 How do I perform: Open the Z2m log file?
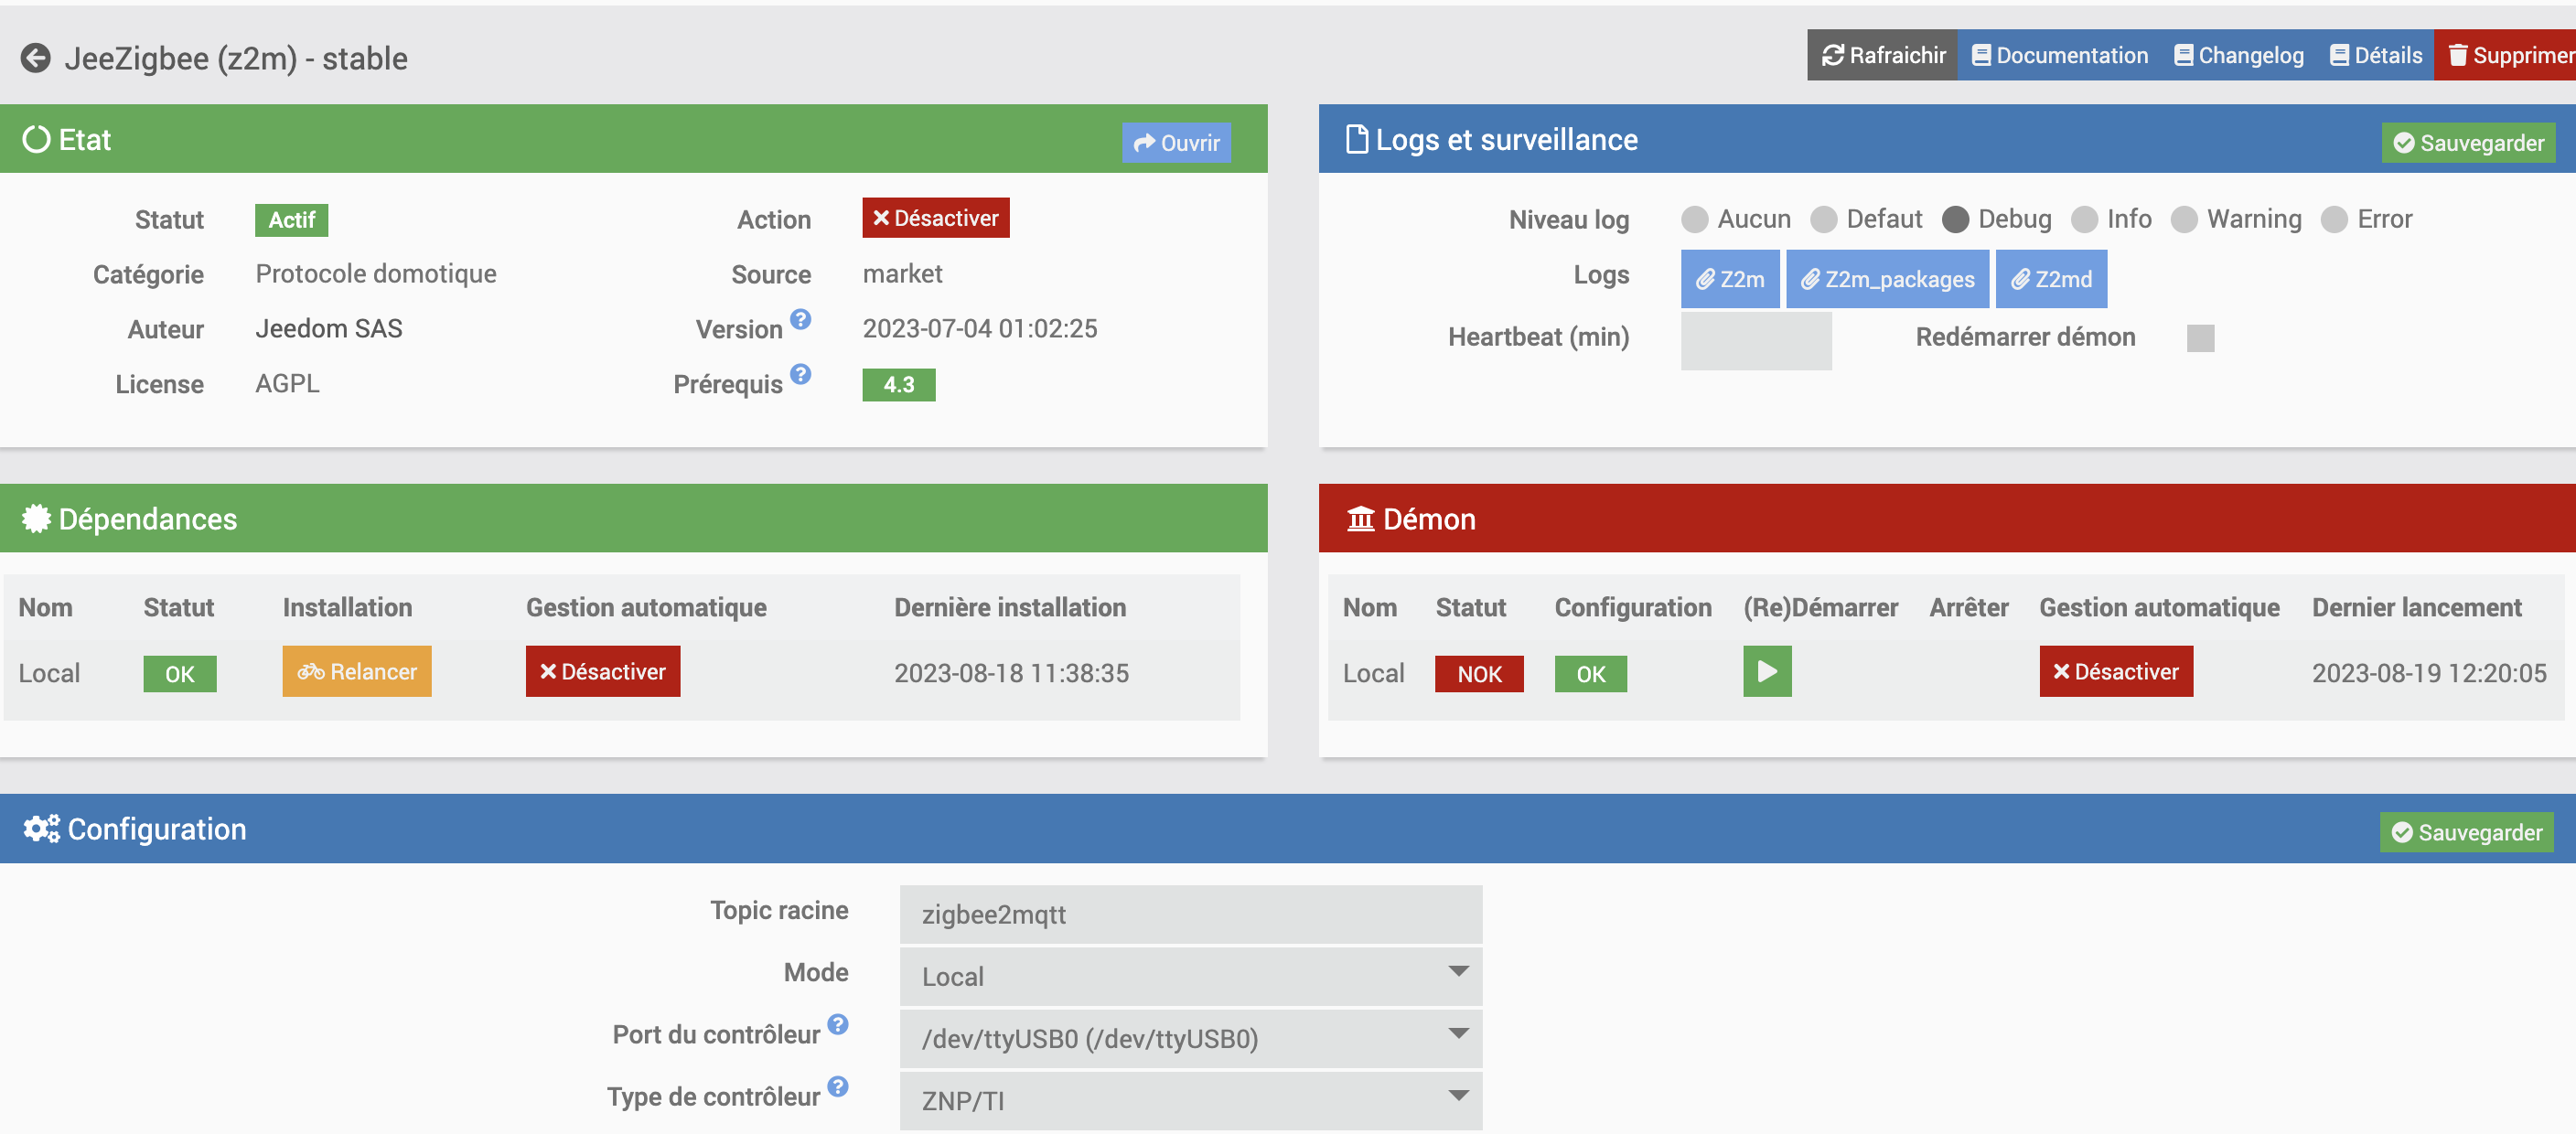[1729, 279]
